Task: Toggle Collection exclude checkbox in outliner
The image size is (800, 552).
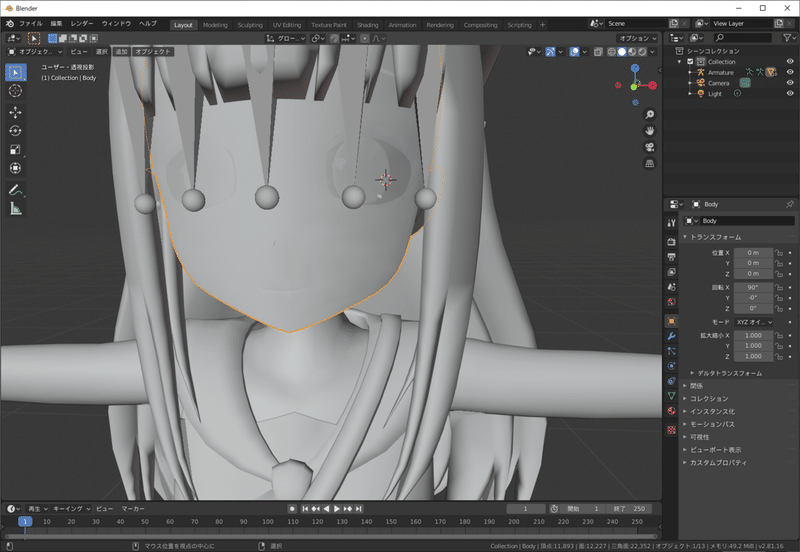Action: pyautogui.click(x=690, y=62)
